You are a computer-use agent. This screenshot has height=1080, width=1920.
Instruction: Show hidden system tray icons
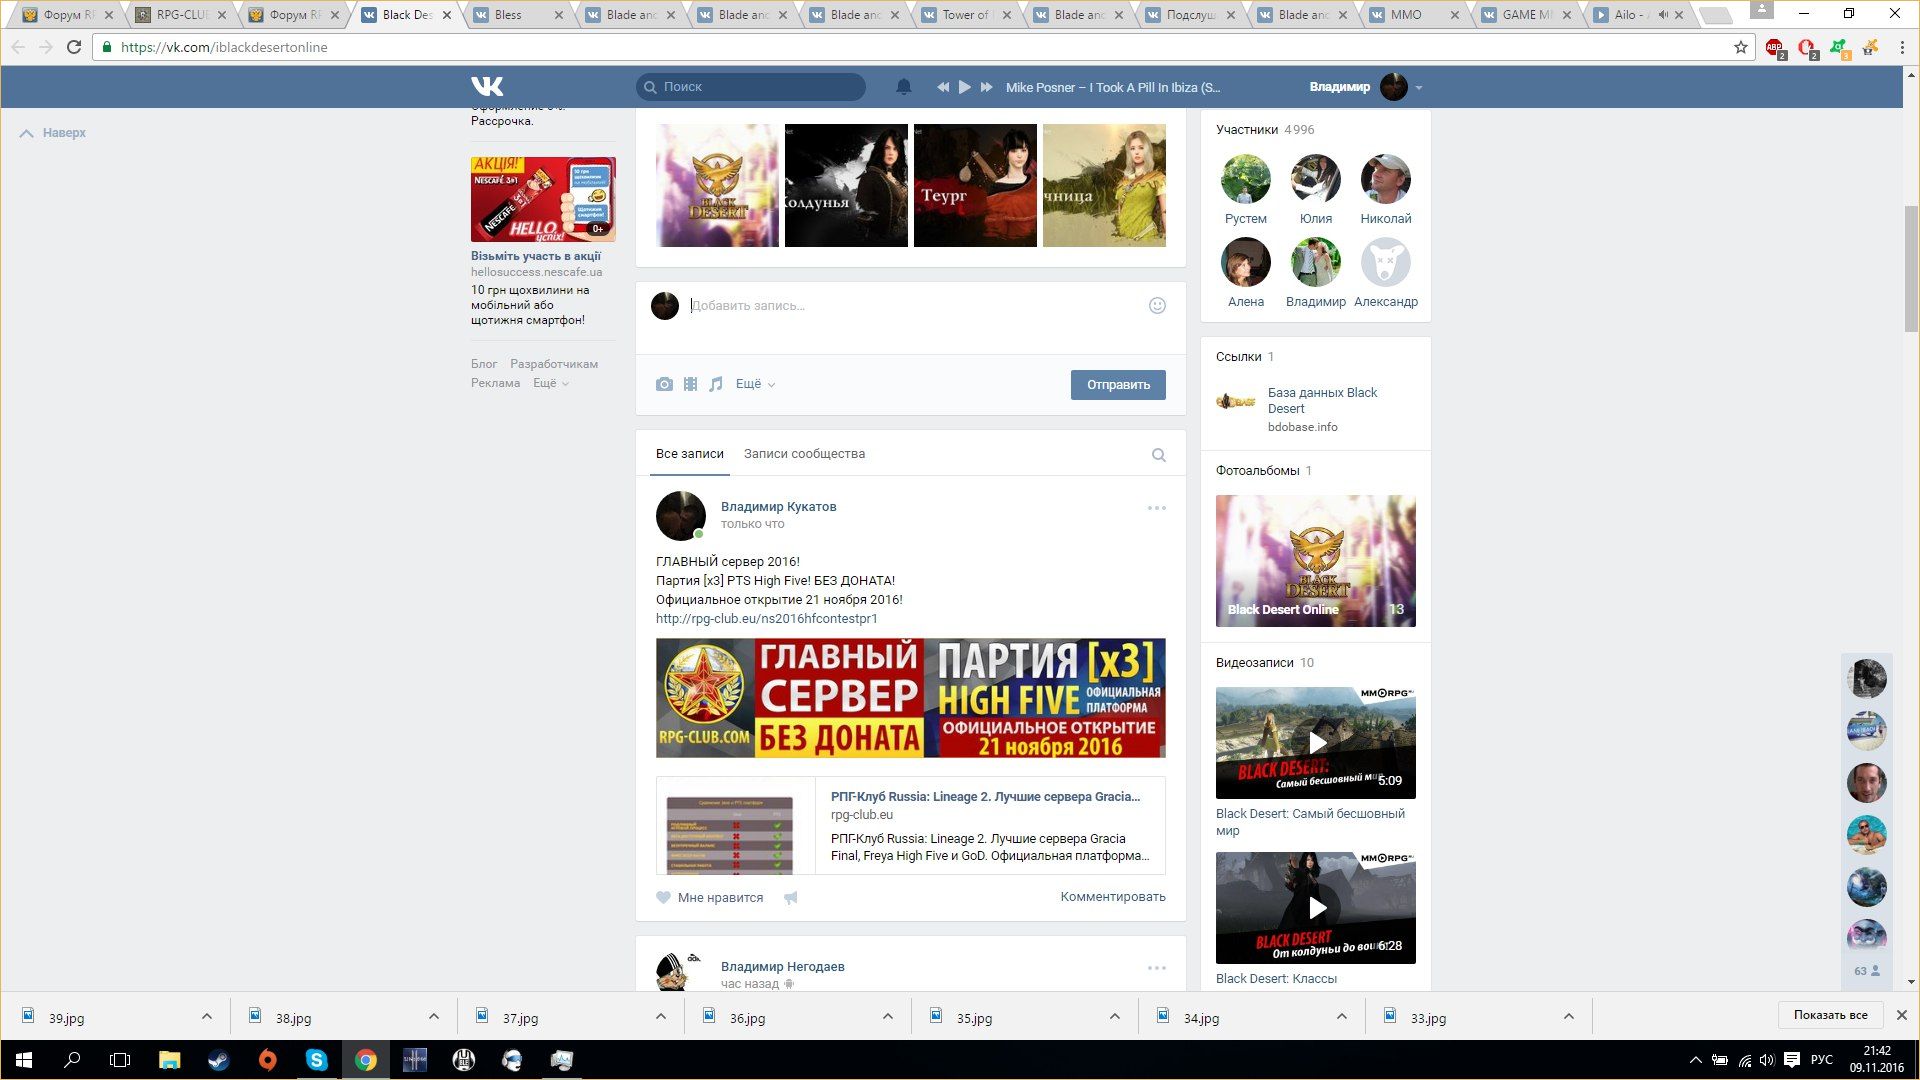tap(1695, 1060)
